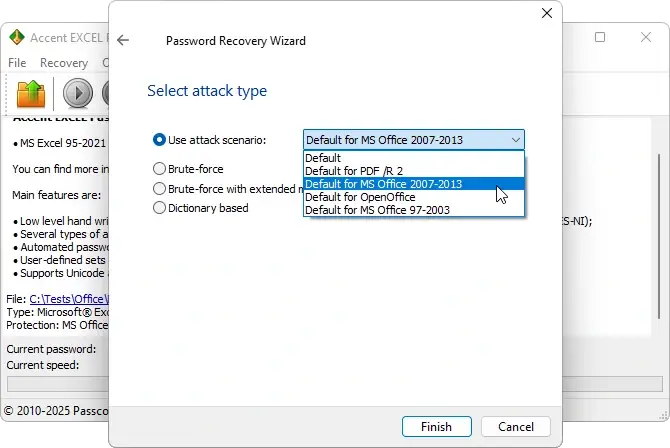Click the Main features are: text

point(56,195)
